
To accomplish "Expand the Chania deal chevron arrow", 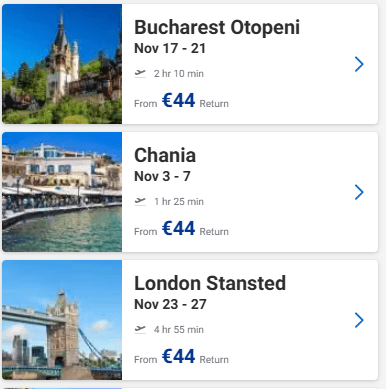I will click(359, 192).
